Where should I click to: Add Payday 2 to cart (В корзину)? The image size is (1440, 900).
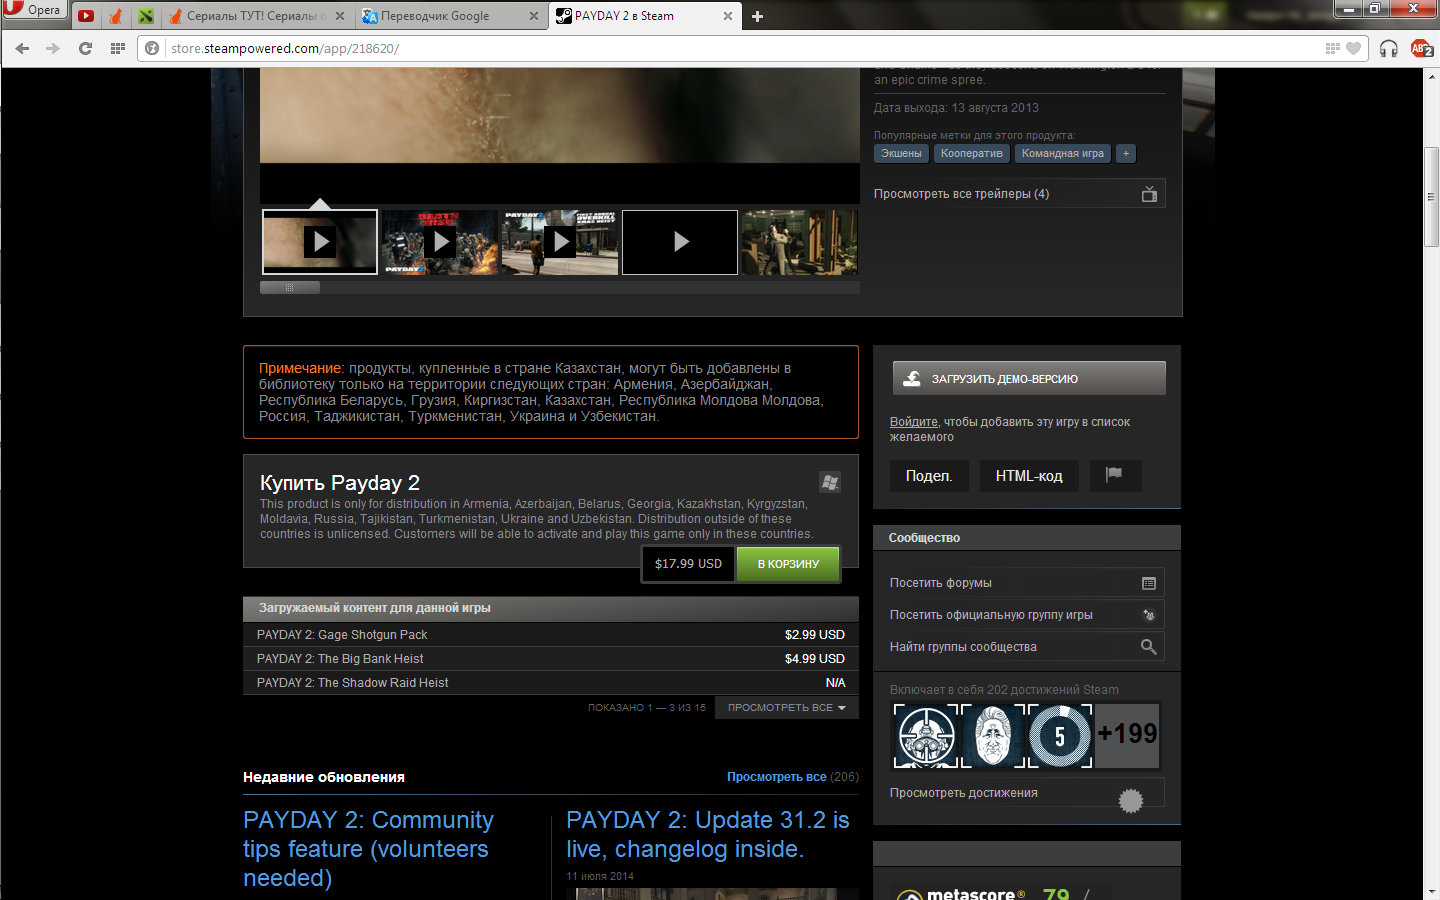point(788,564)
